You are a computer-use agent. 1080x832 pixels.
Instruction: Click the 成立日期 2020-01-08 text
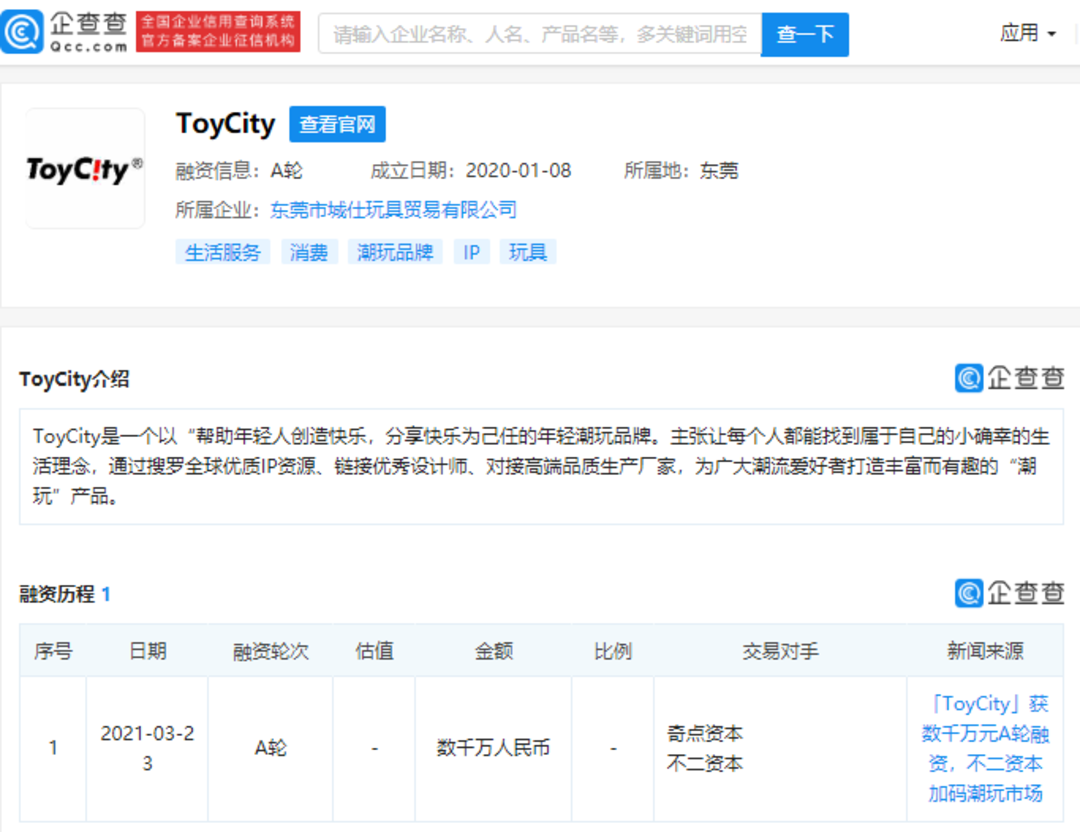[470, 170]
